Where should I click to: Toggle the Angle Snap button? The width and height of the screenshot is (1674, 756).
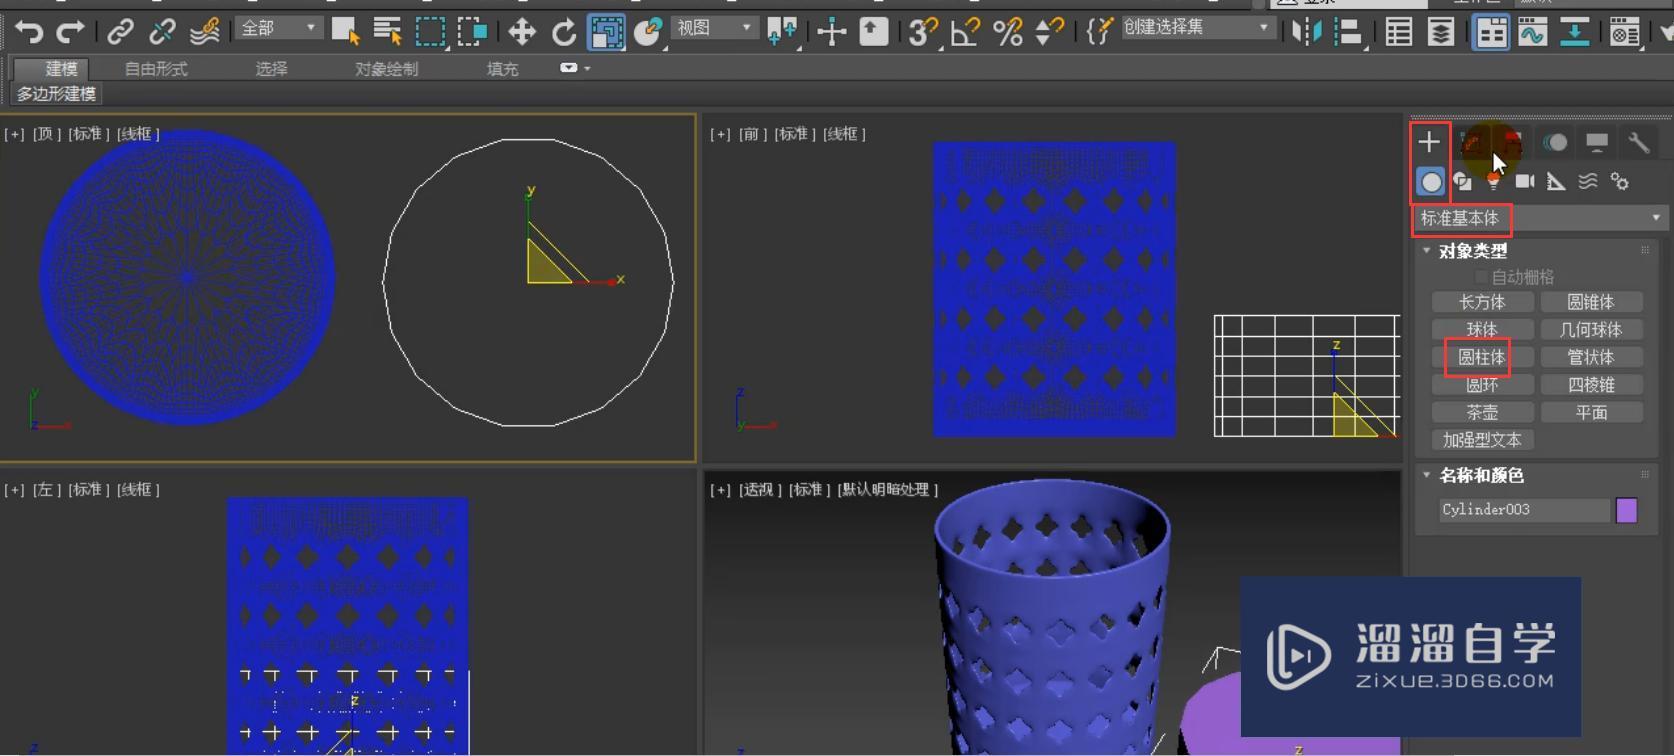[965, 32]
